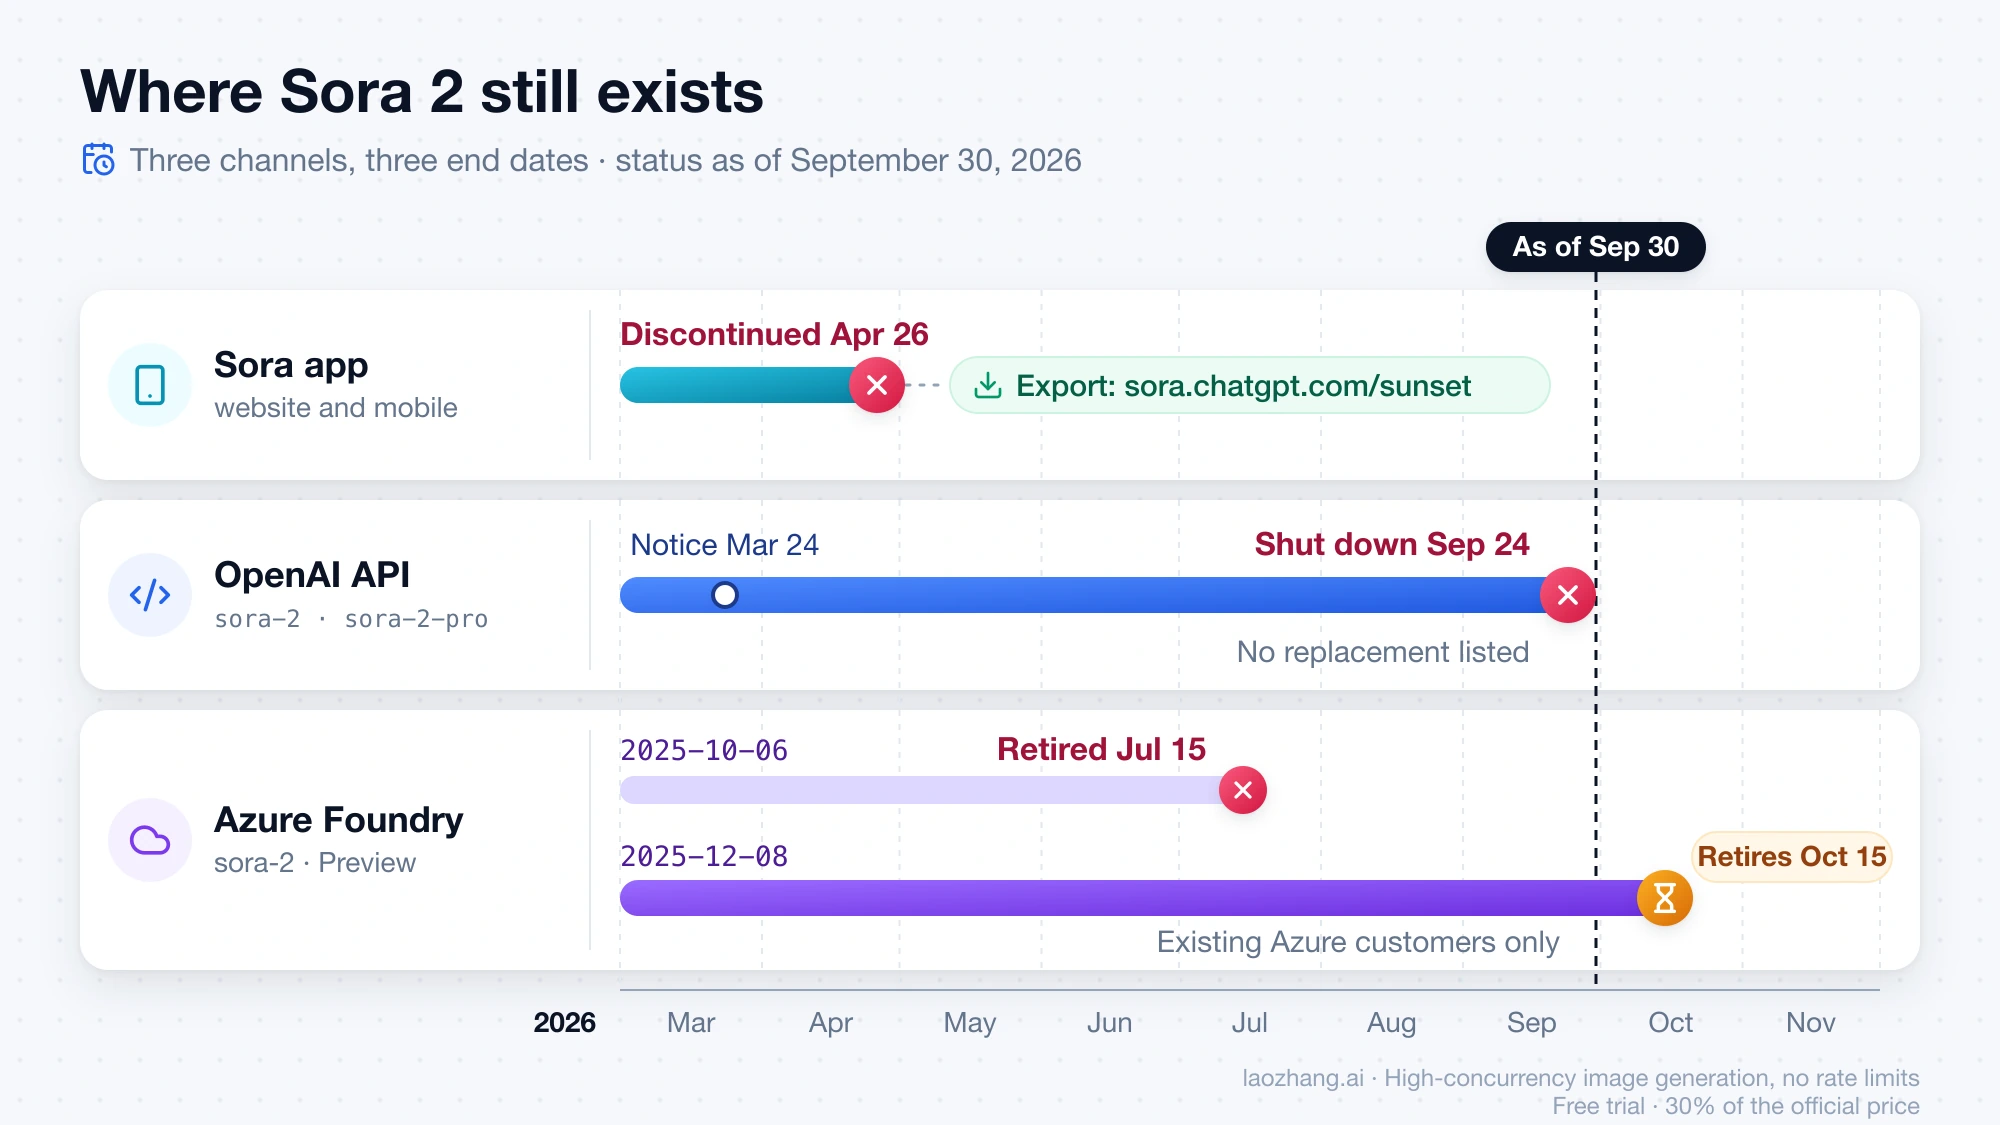Click the Shut down Sep 24 label
The height and width of the screenshot is (1125, 2000).
(1392, 544)
